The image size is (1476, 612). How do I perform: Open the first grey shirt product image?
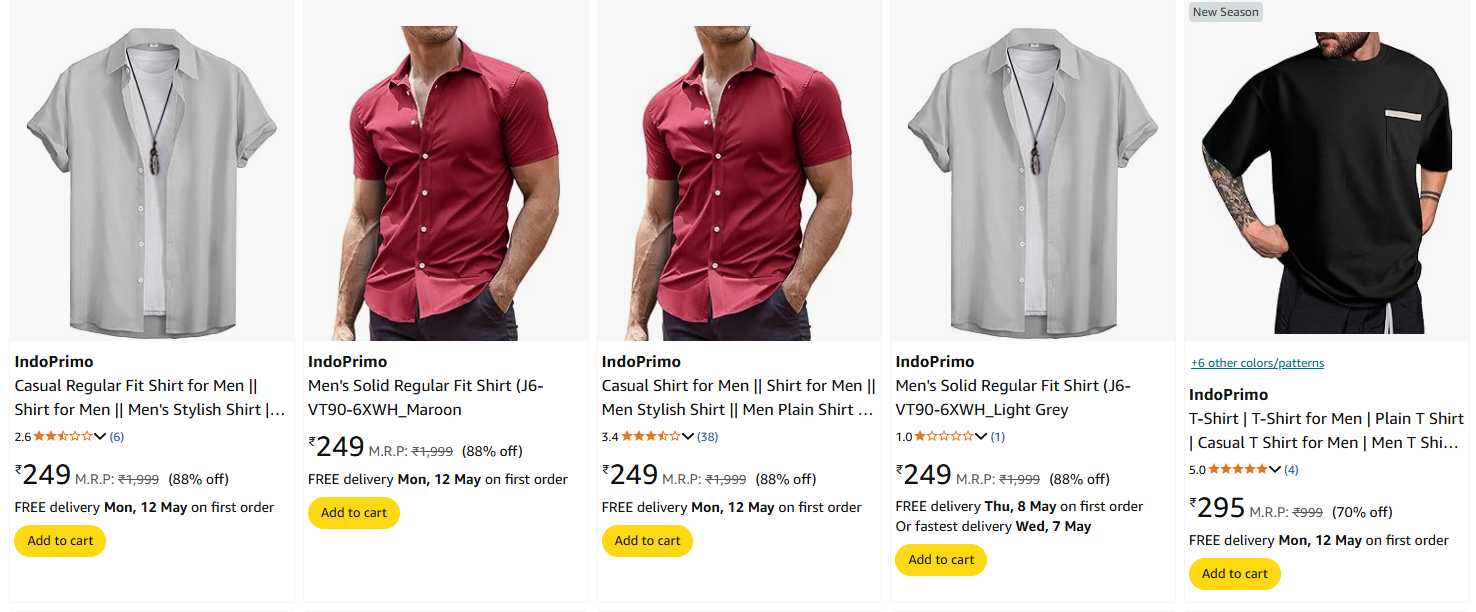151,183
